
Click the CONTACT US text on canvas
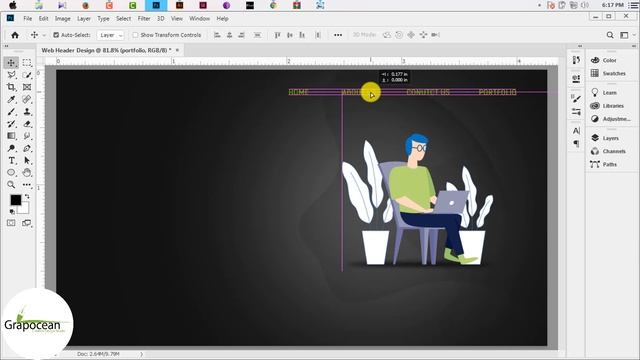point(428,92)
